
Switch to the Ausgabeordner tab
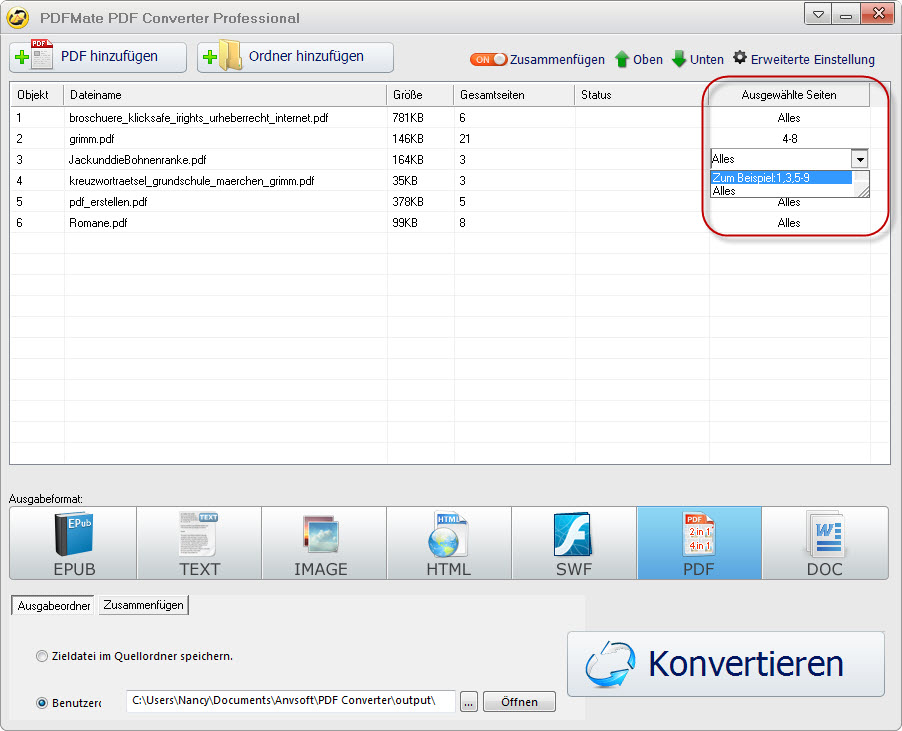point(53,605)
